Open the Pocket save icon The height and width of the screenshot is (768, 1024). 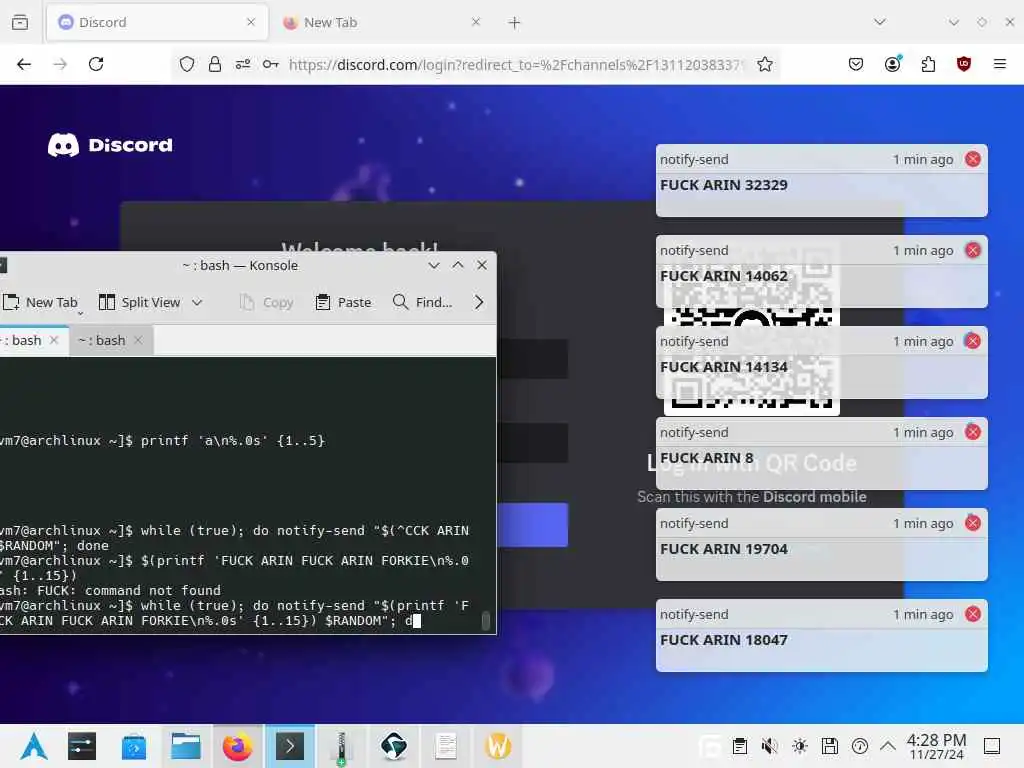[x=856, y=64]
